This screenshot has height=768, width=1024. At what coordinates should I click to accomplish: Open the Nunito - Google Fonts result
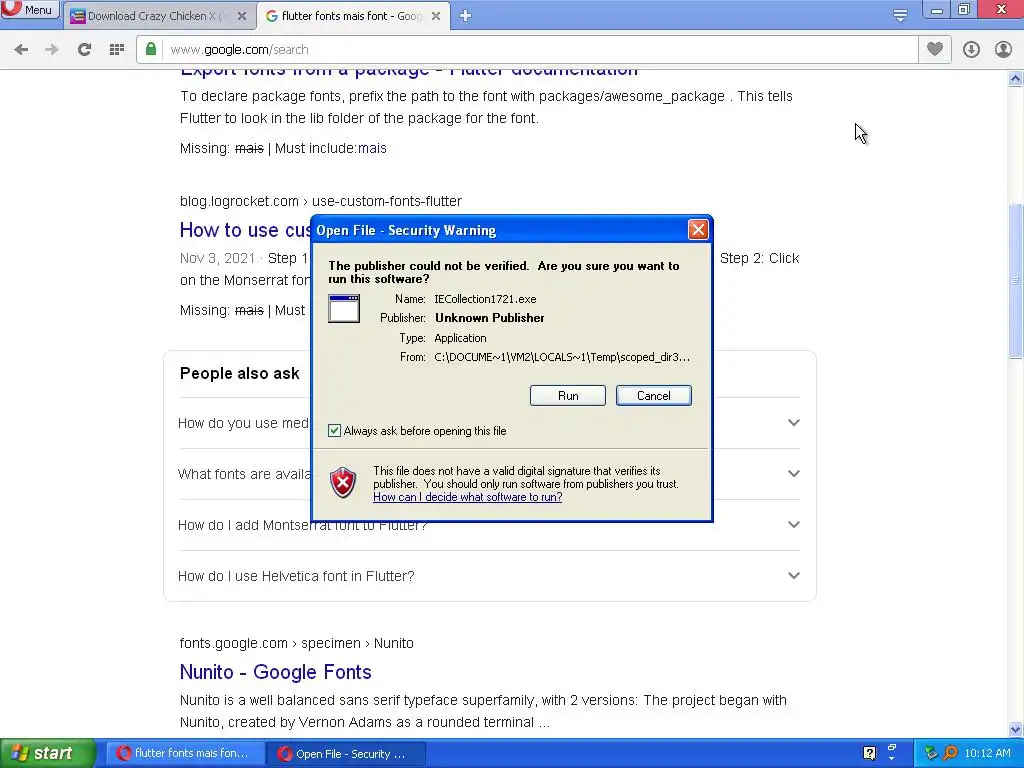tap(276, 672)
